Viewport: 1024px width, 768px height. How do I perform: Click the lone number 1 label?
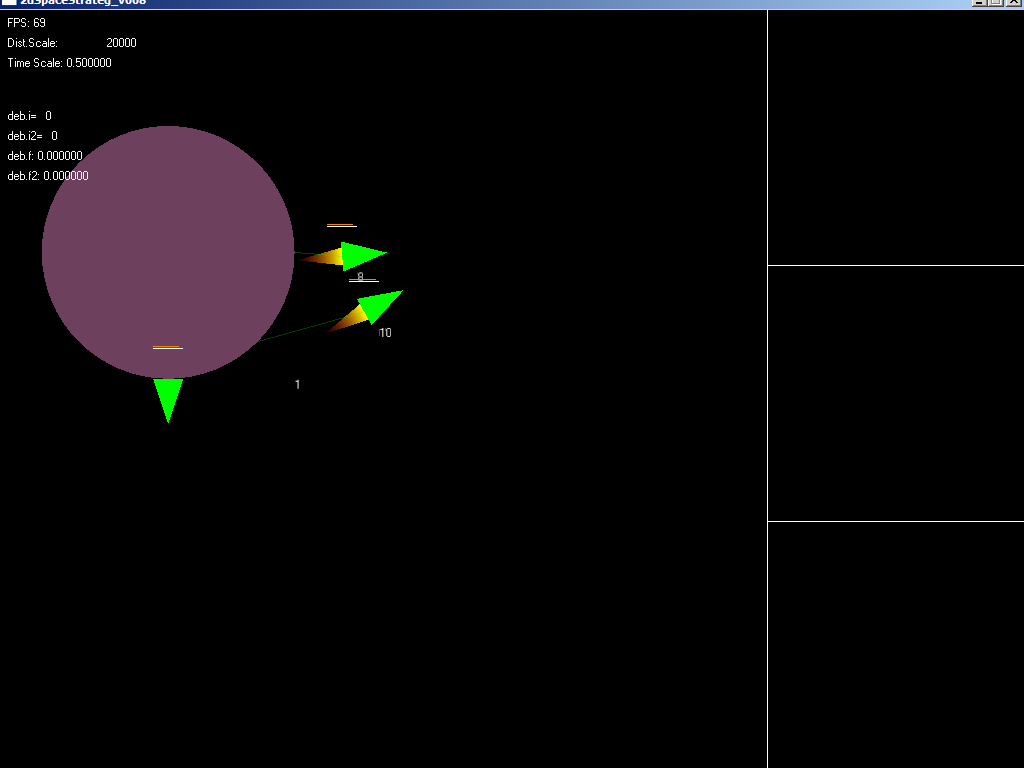[x=297, y=385]
